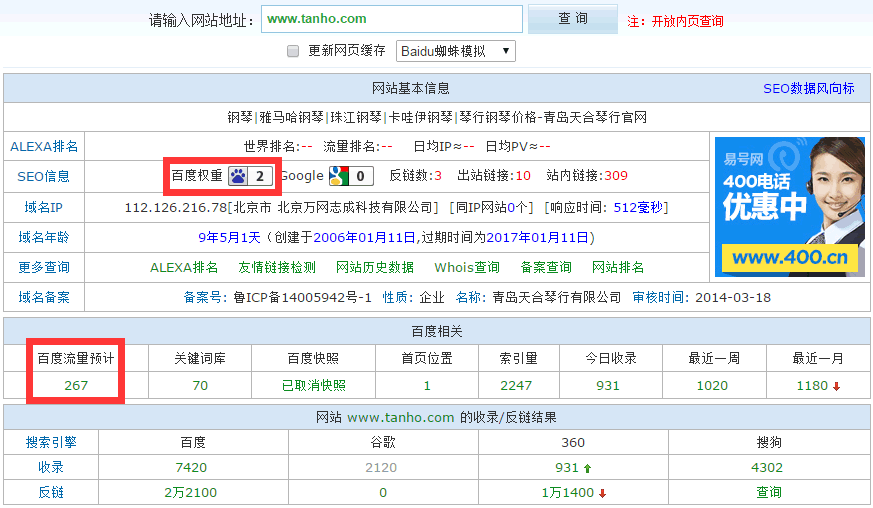Click the 首页位置 value 1
The width and height of the screenshot is (873, 508).
click(x=427, y=385)
